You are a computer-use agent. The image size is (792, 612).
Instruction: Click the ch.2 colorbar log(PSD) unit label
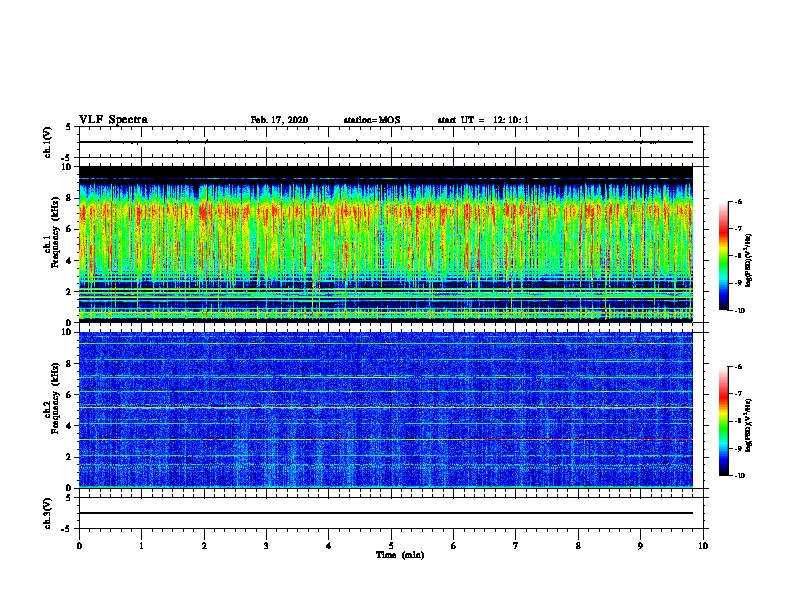click(x=748, y=426)
